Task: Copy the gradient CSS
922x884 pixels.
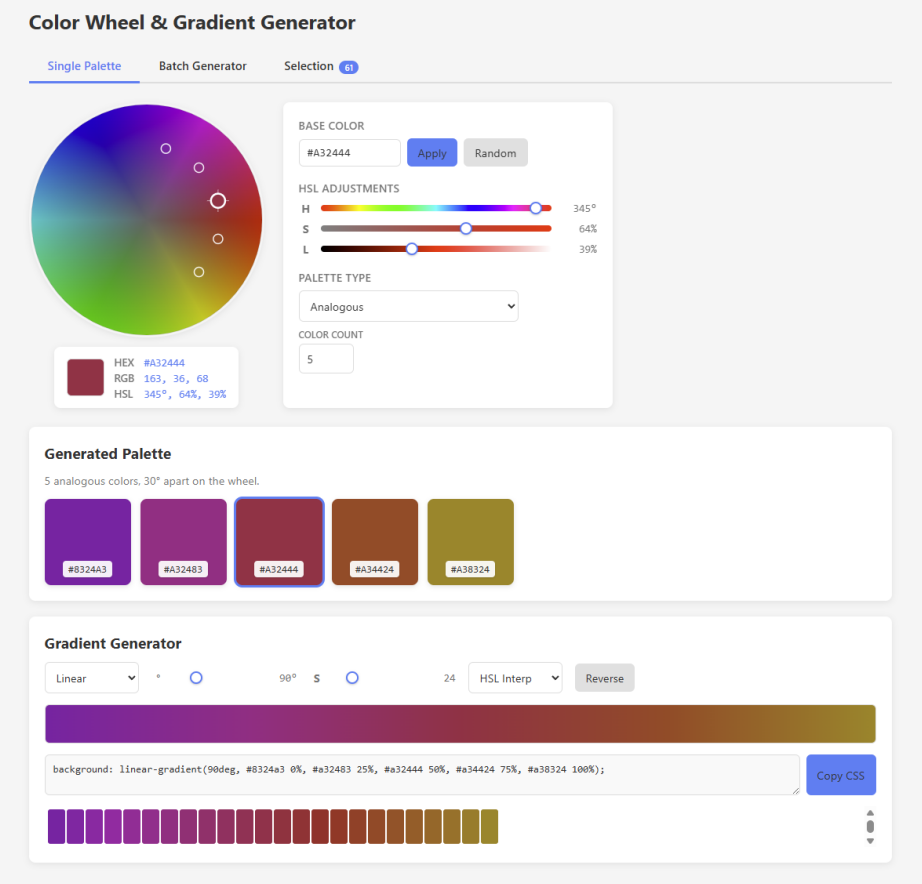Action: click(841, 775)
